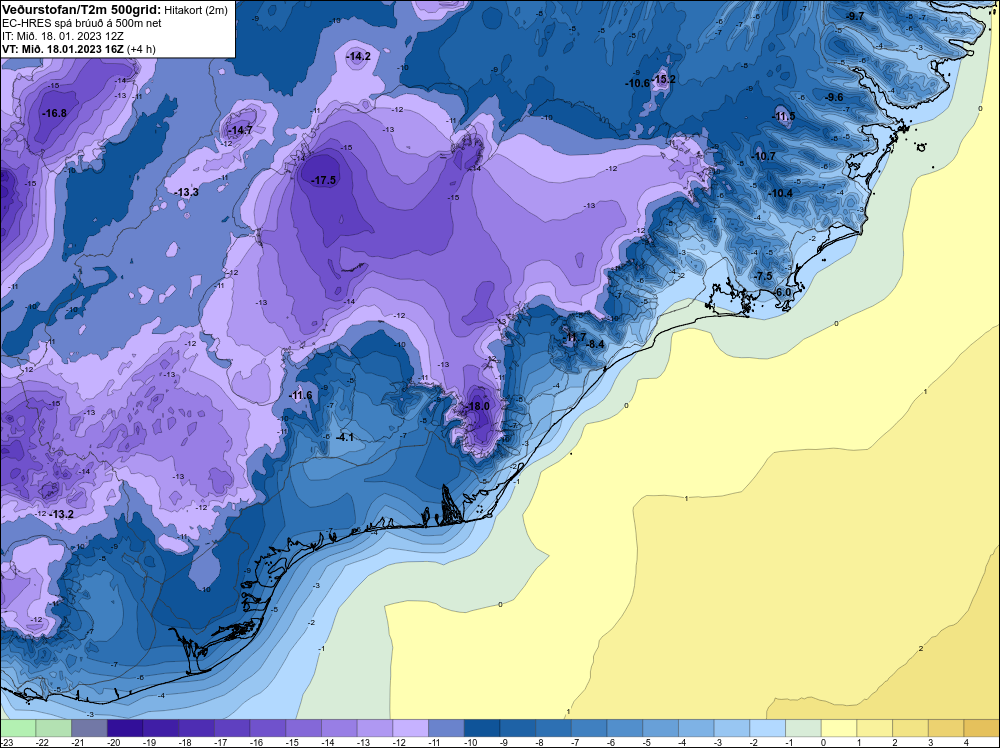Click the -8.4 temperature value
The width and height of the screenshot is (1000, 748).
point(594,344)
